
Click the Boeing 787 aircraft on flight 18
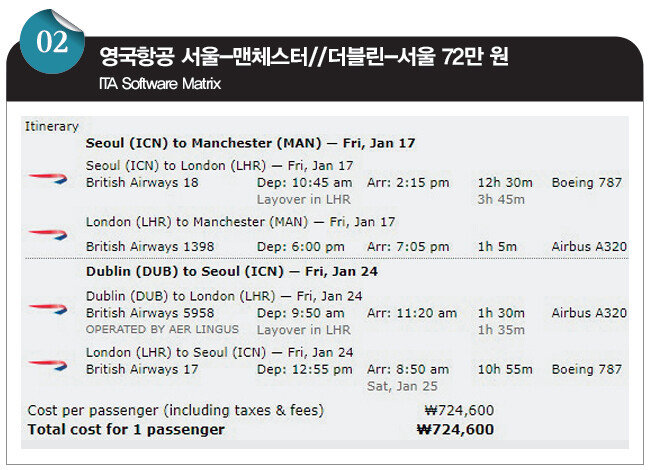[586, 183]
